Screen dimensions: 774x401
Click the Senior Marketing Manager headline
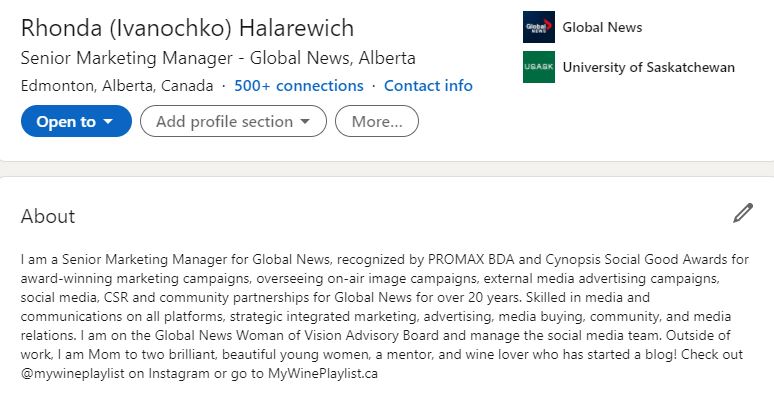(x=218, y=58)
